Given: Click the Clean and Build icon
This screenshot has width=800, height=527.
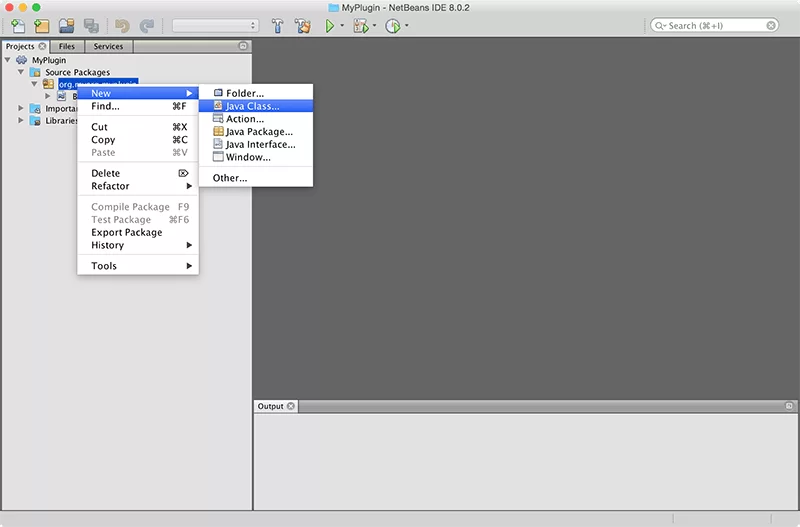Looking at the screenshot, I should (303, 26).
